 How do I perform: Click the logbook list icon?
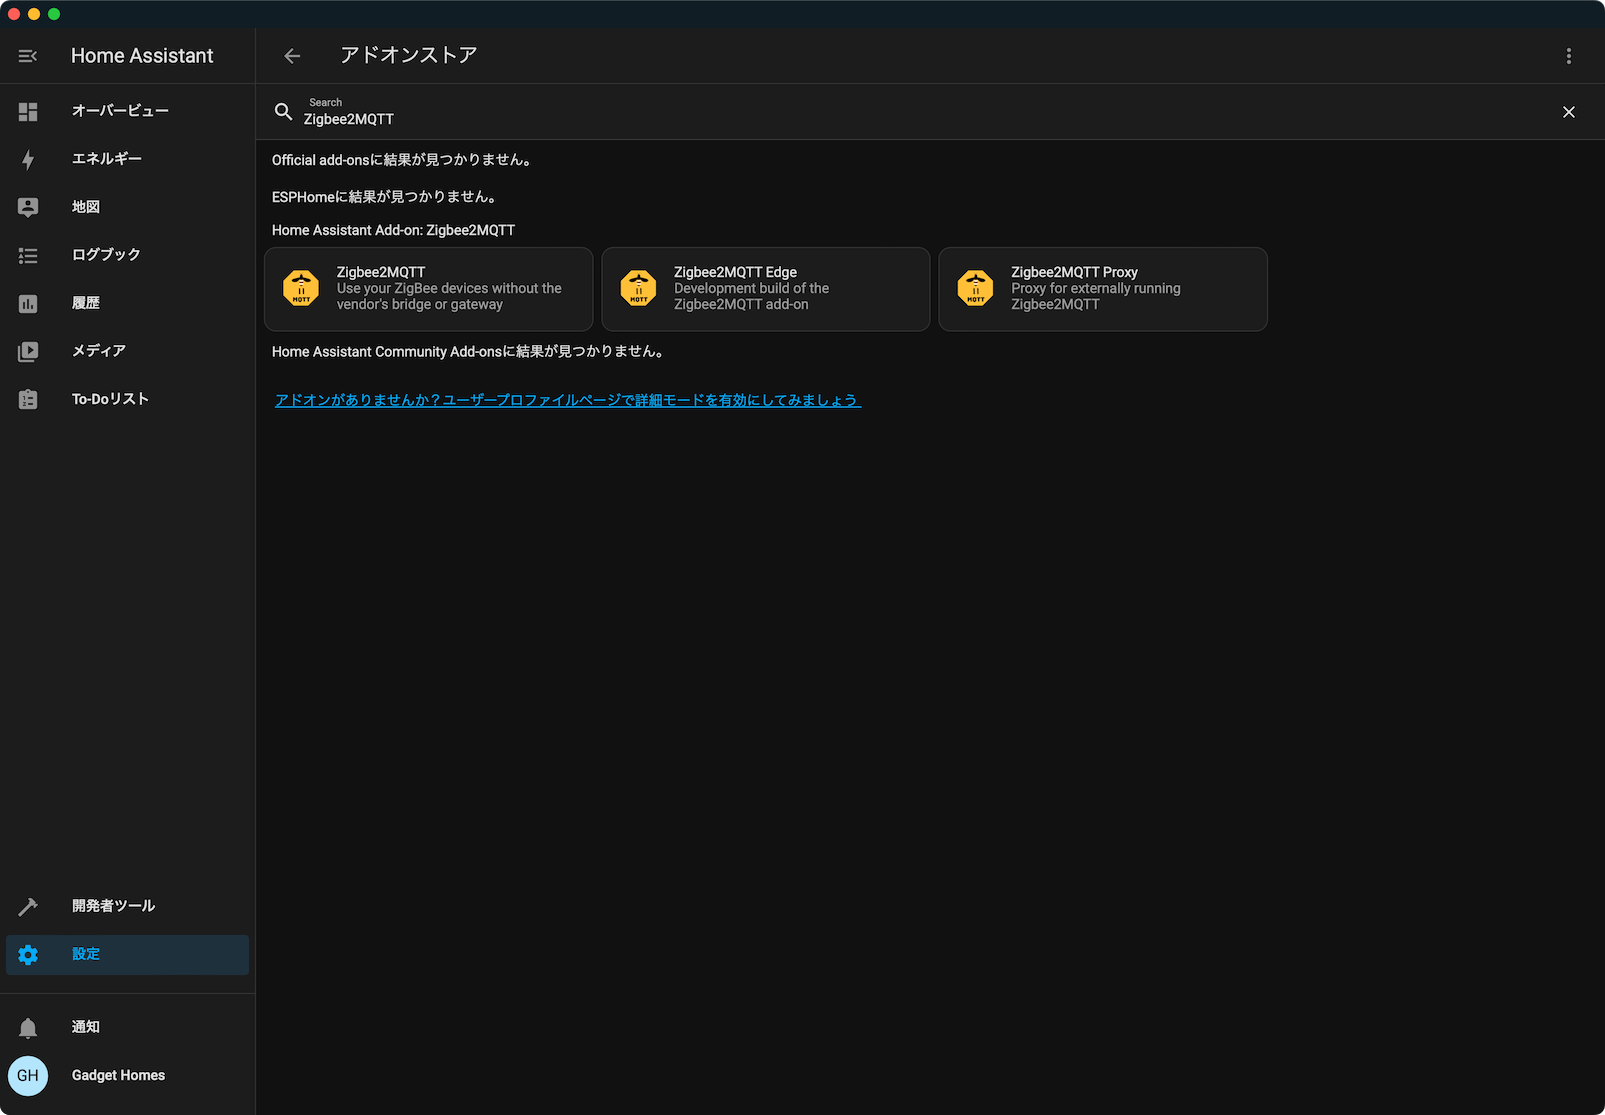28,256
